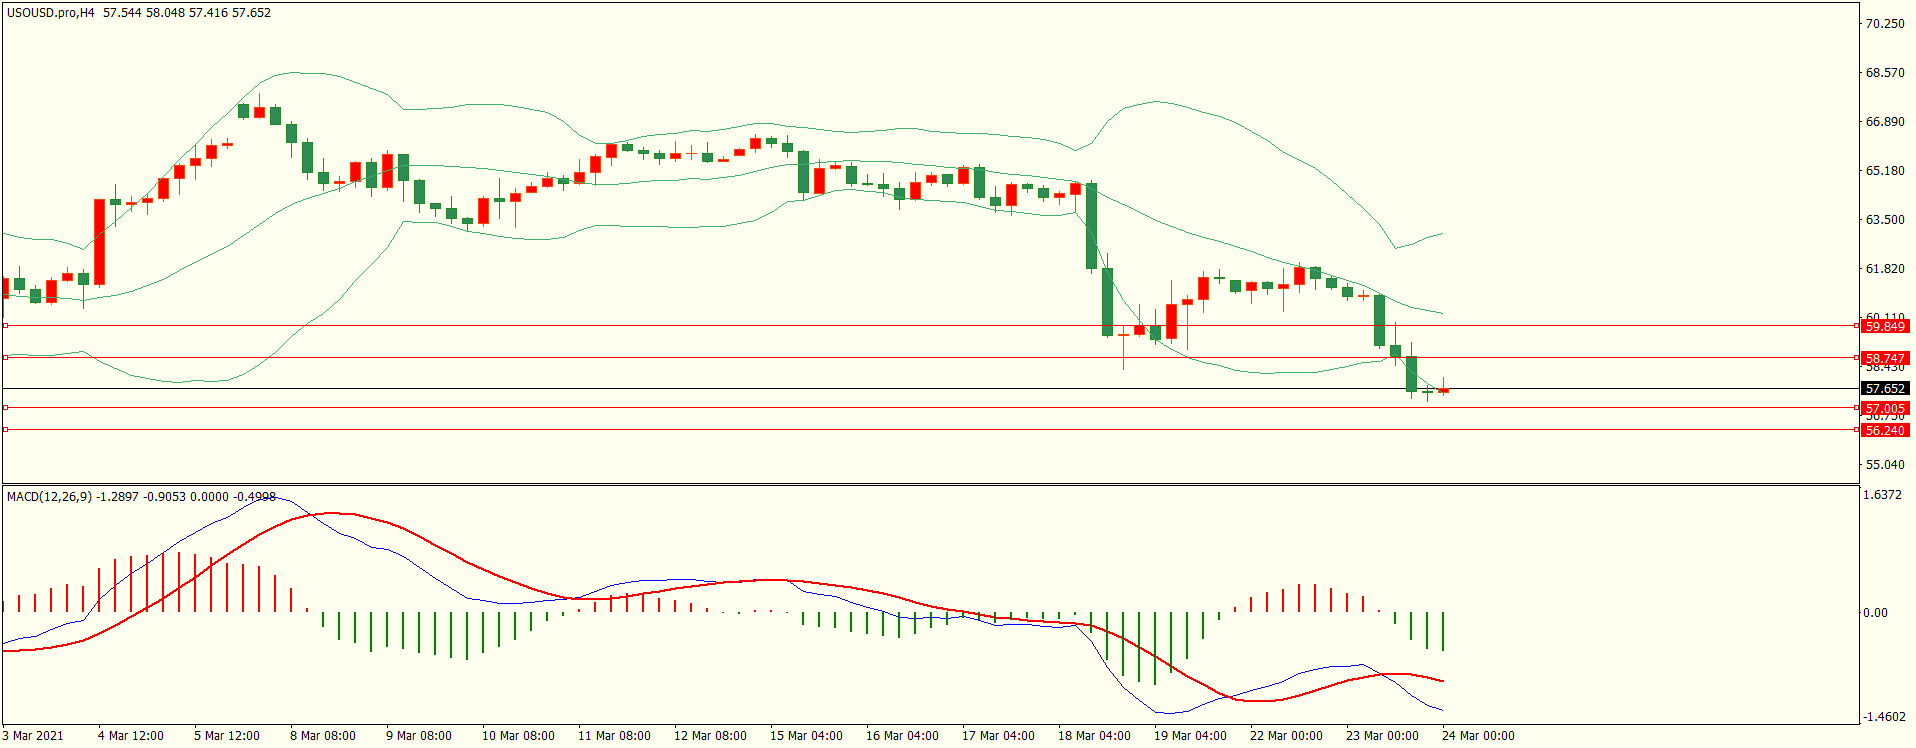Screen dimensions: 1916x748
Task: Click the 1.6372 MACD scale value
Action: 1883,495
